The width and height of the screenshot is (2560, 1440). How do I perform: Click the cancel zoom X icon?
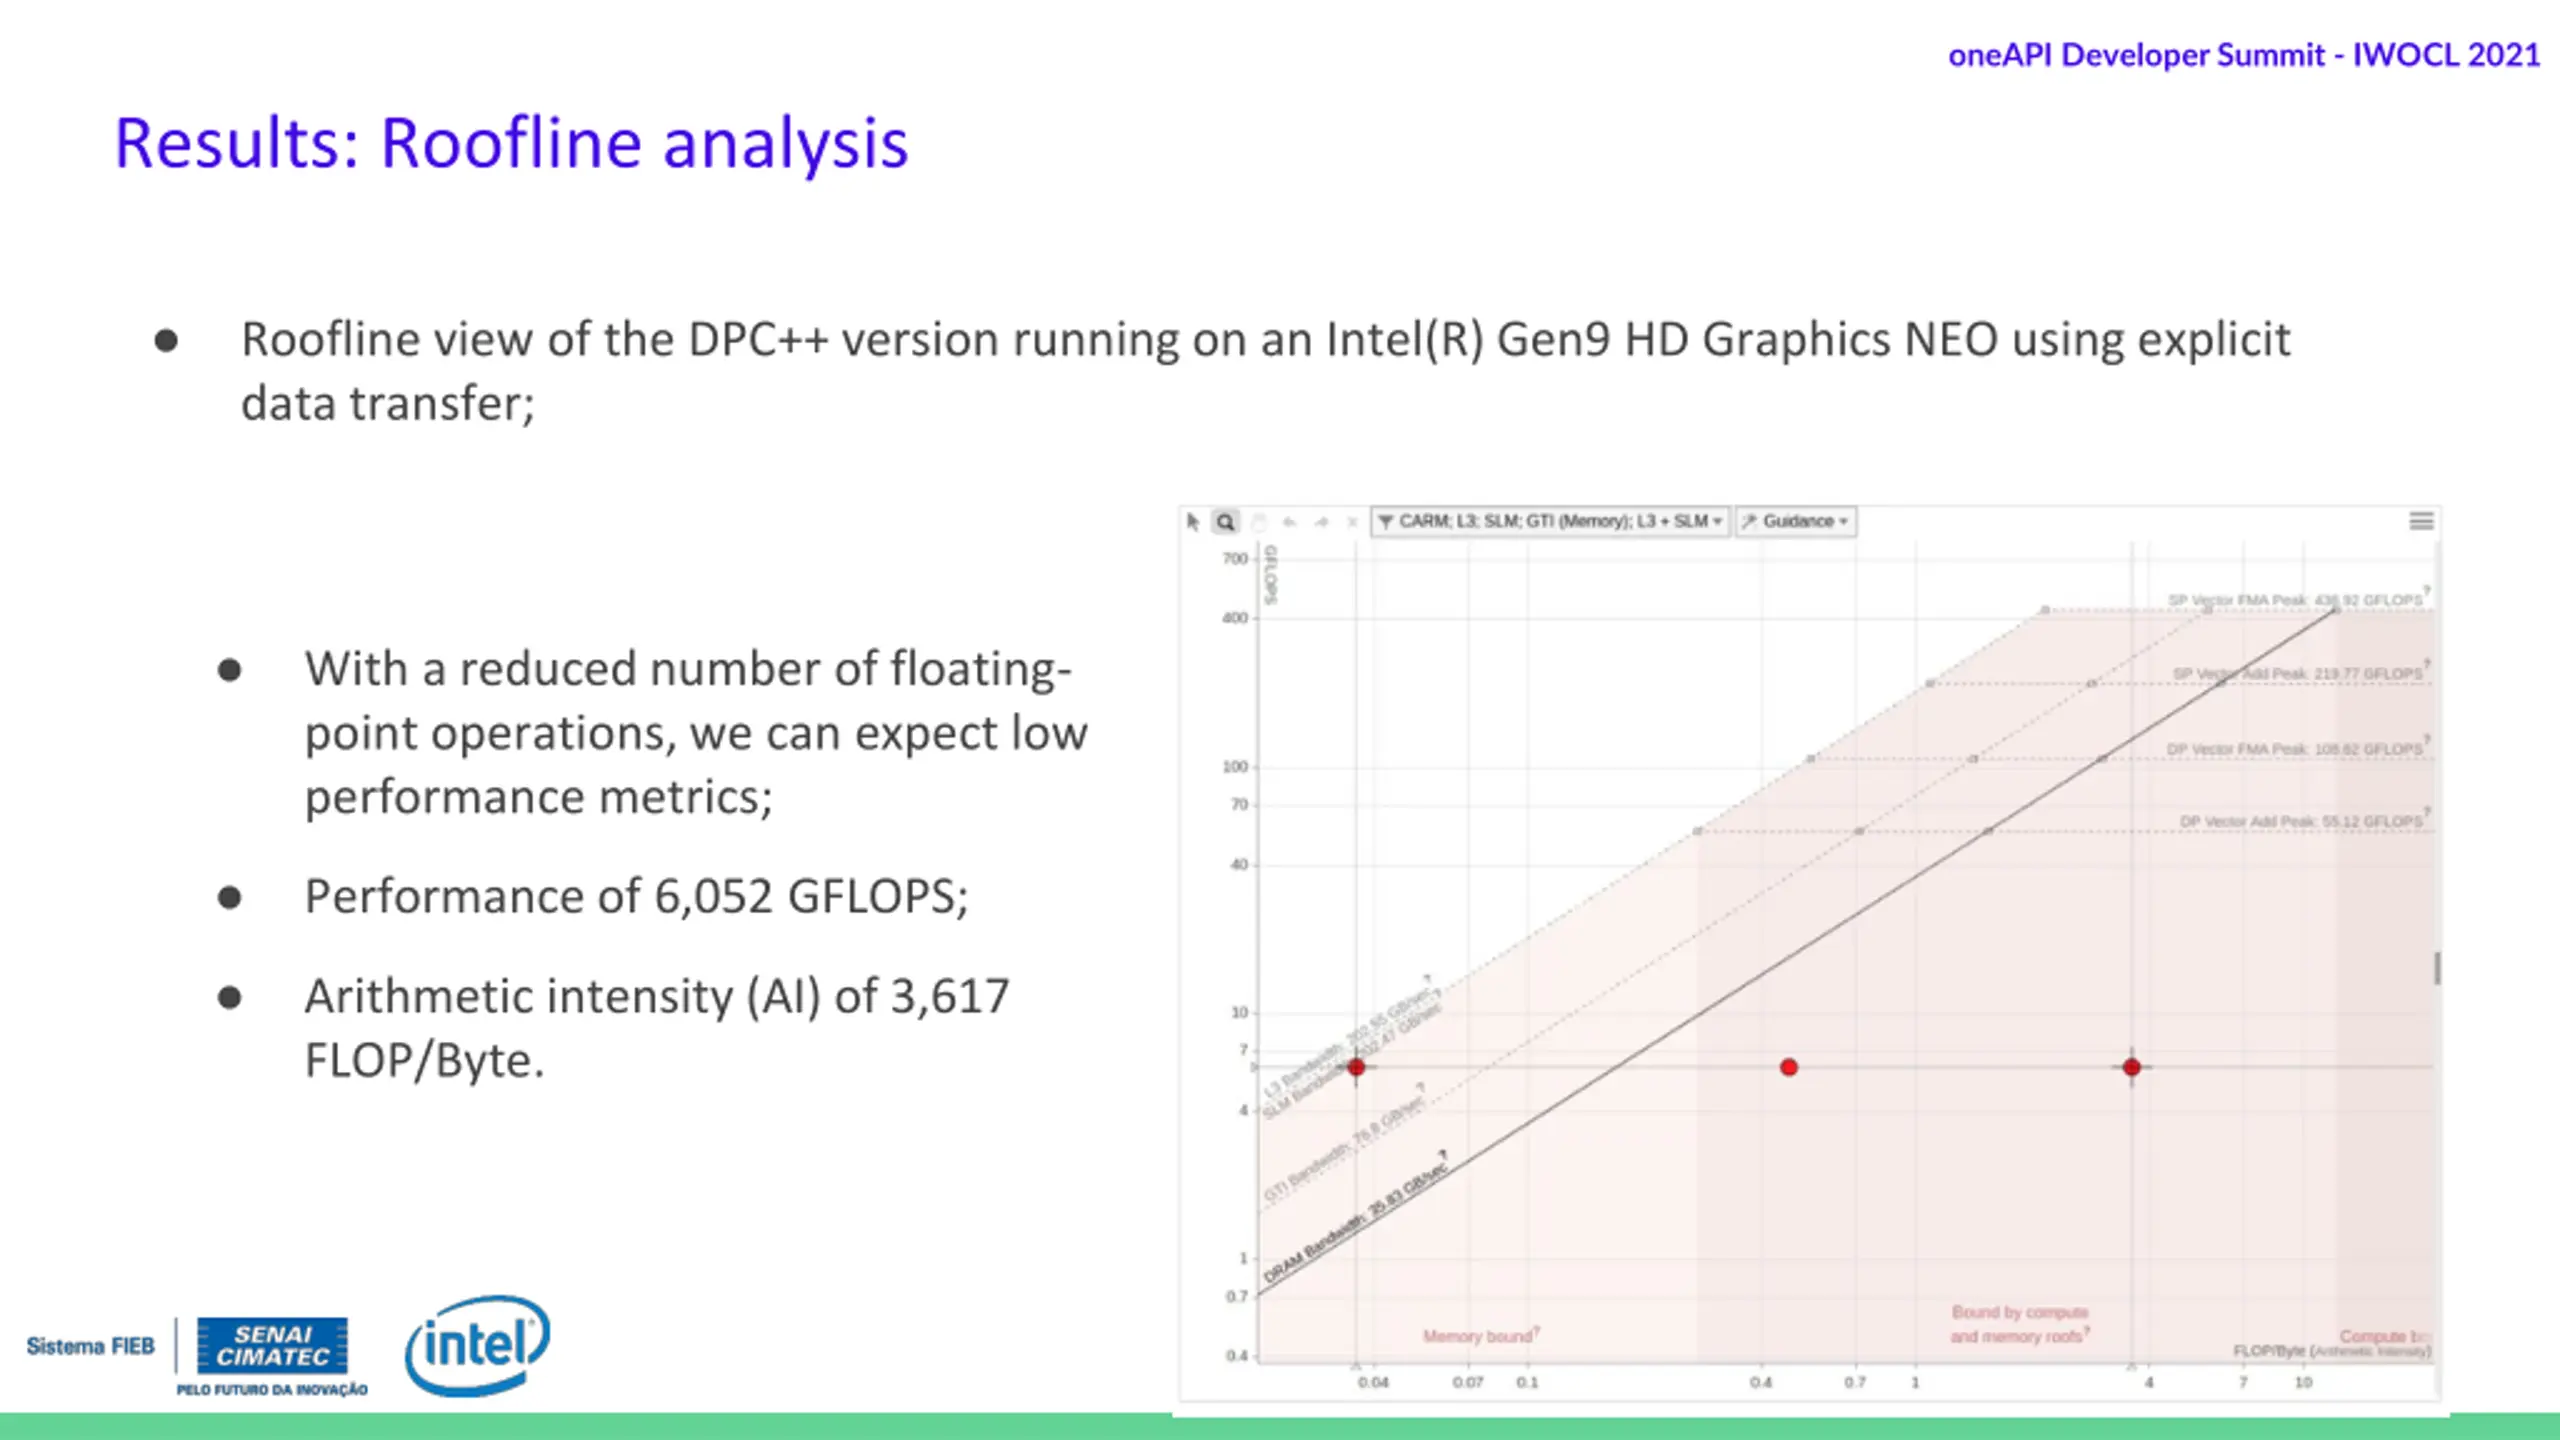click(1352, 522)
